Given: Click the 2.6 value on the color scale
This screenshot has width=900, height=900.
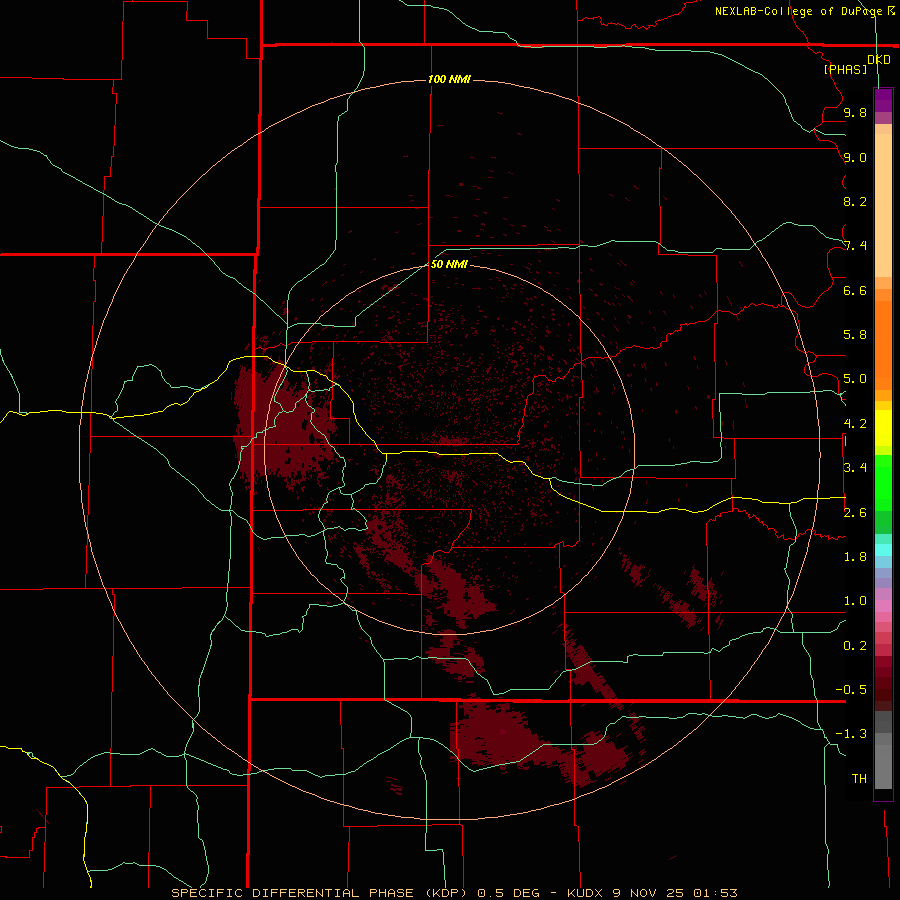Looking at the screenshot, I should point(855,513).
